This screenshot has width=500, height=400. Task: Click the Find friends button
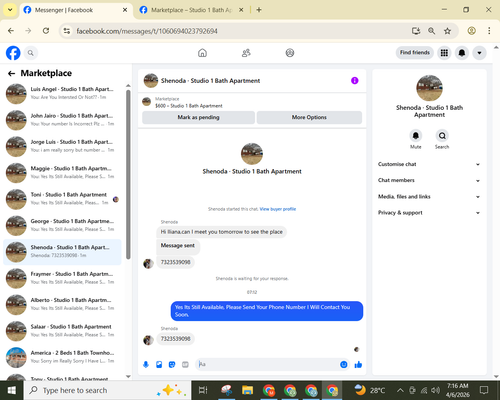(x=415, y=53)
